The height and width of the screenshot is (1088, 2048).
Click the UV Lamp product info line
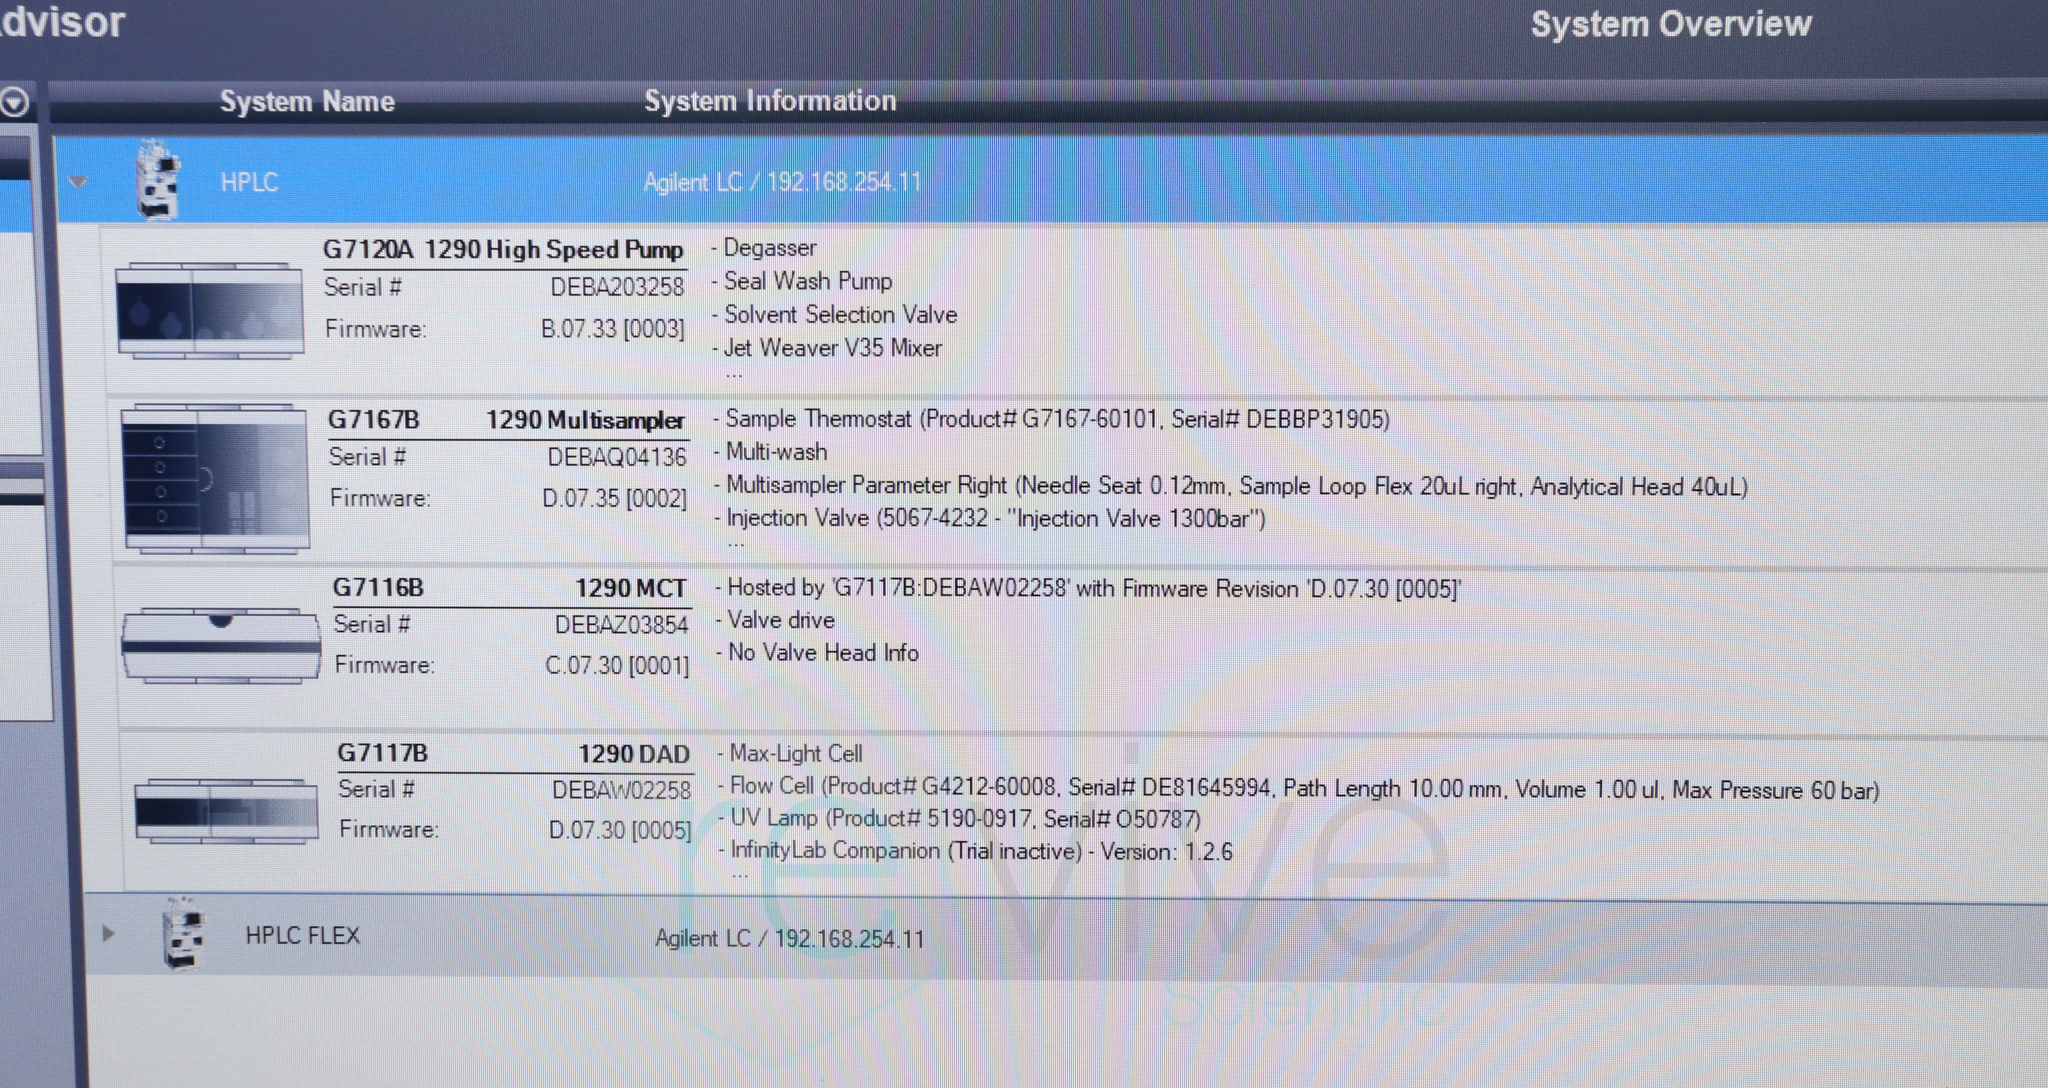pyautogui.click(x=960, y=818)
